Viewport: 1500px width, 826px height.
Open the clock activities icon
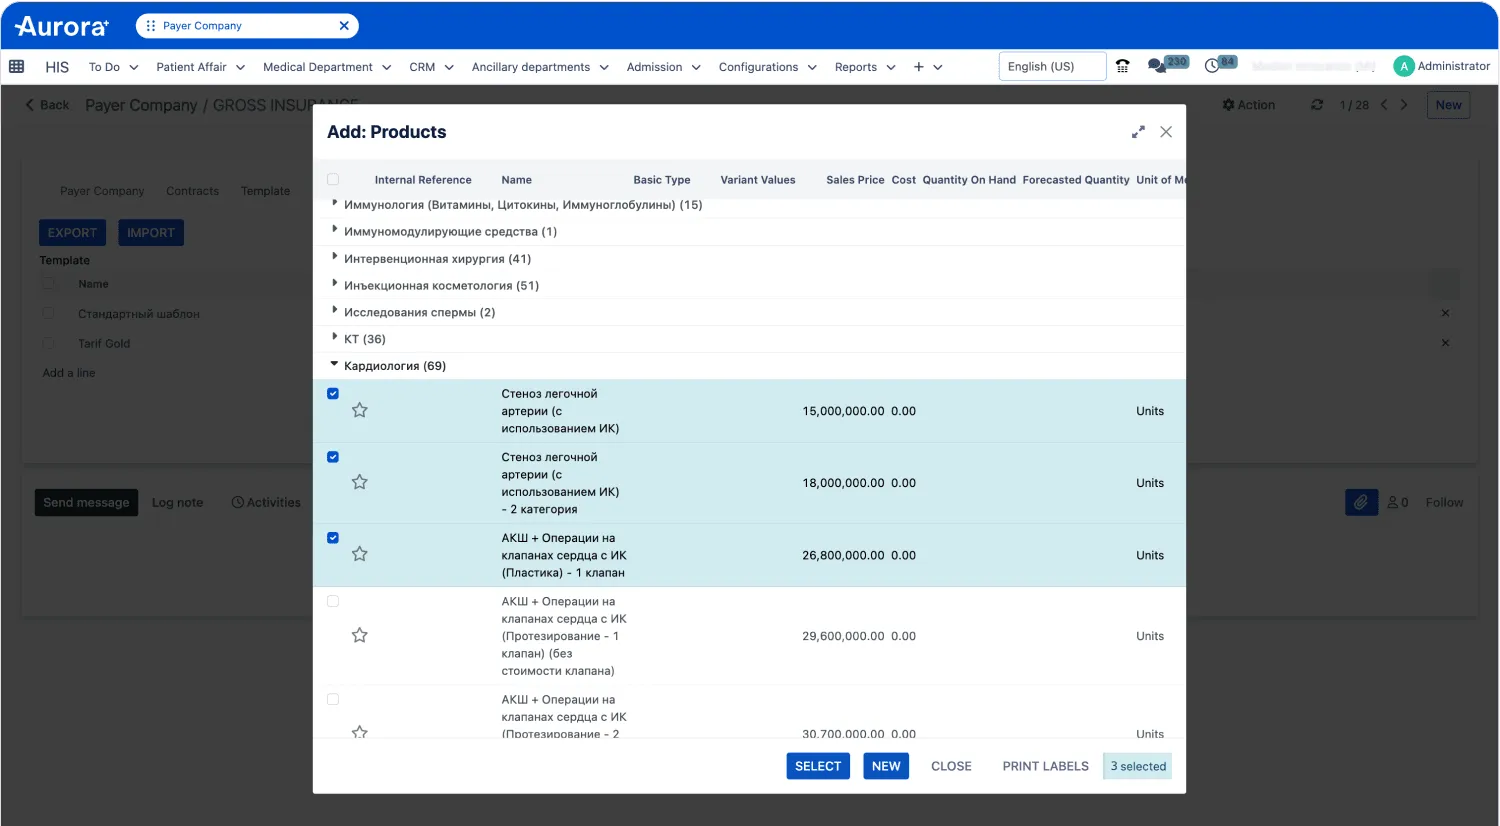(x=1212, y=66)
